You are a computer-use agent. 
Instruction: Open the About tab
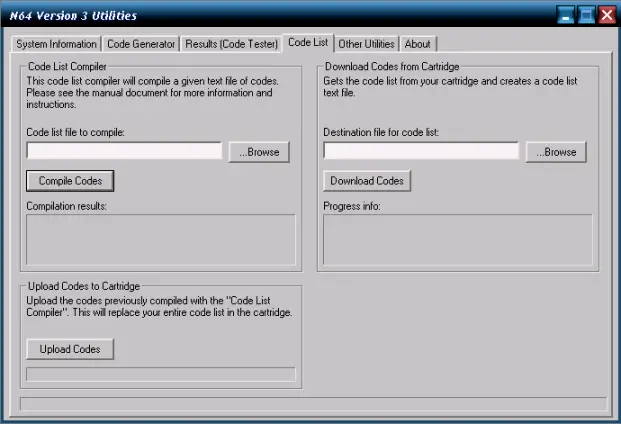click(418, 44)
